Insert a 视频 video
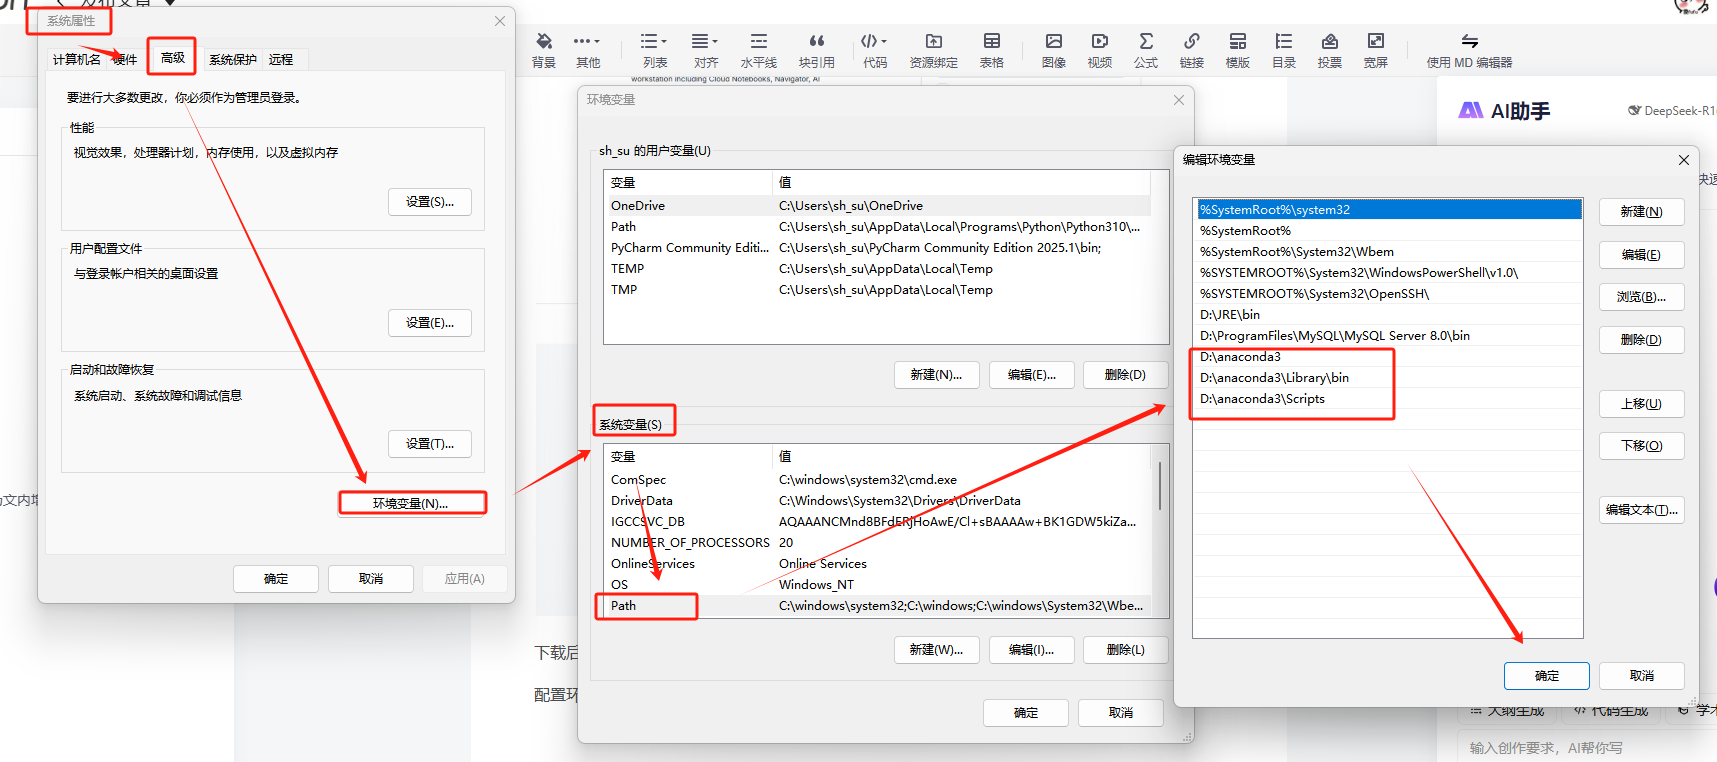 [1100, 50]
